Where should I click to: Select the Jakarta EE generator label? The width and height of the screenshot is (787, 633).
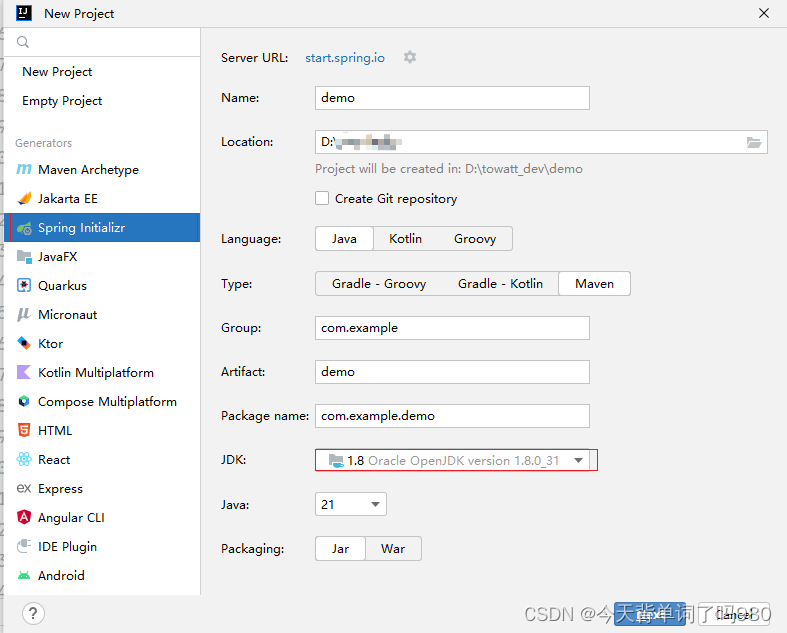[x=68, y=199]
